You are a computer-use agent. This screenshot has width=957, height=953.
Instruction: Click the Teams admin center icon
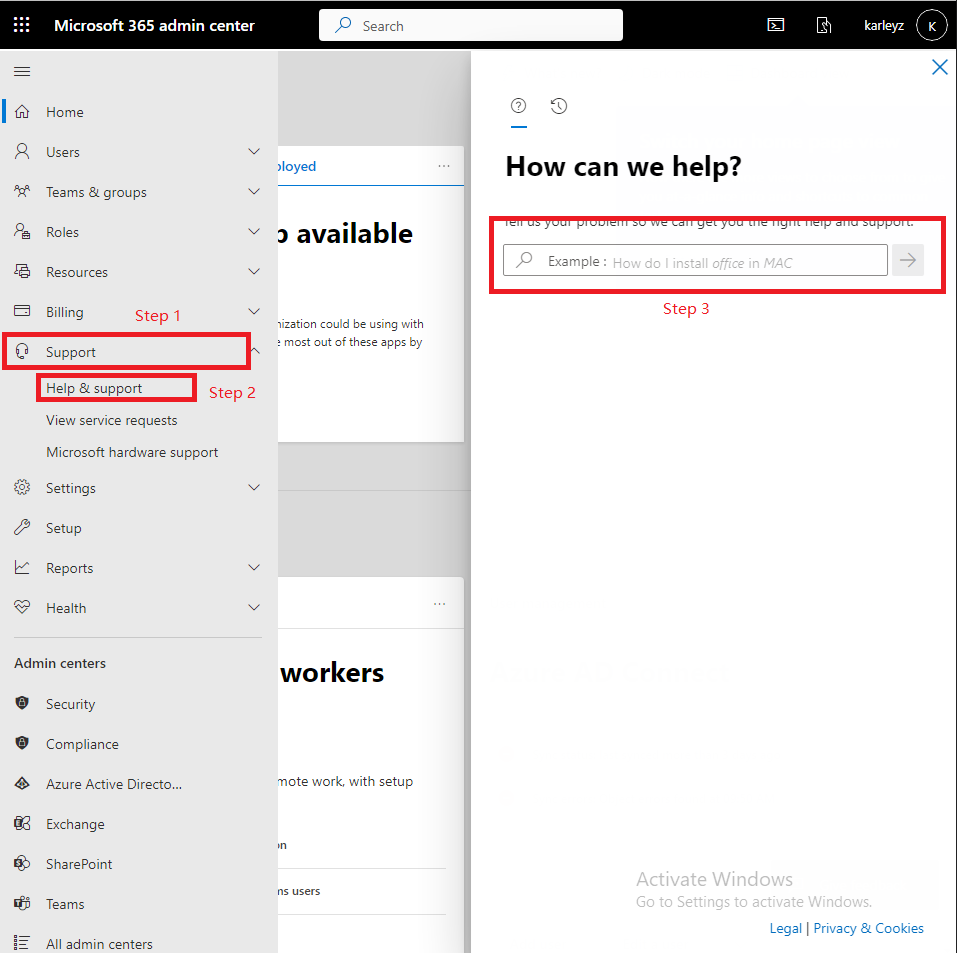click(22, 903)
